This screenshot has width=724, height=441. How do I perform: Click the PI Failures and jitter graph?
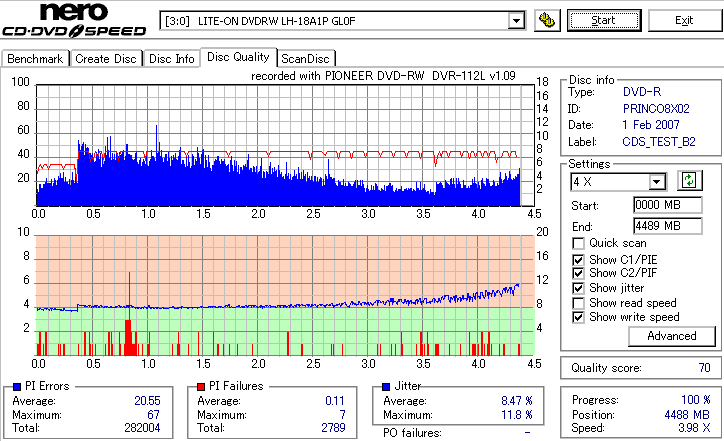285,296
